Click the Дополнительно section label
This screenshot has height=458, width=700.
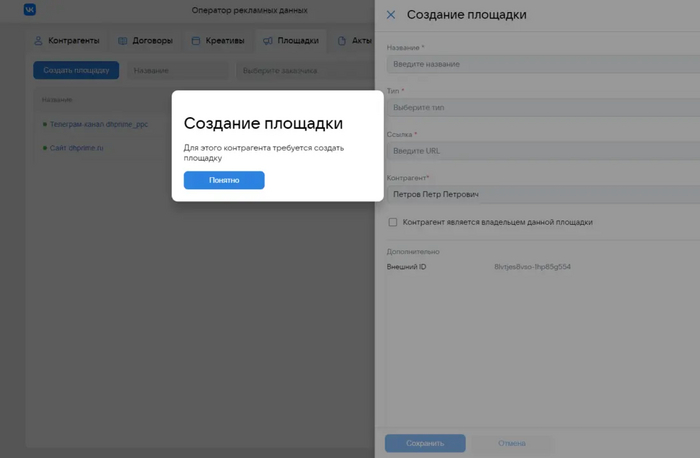pos(413,252)
